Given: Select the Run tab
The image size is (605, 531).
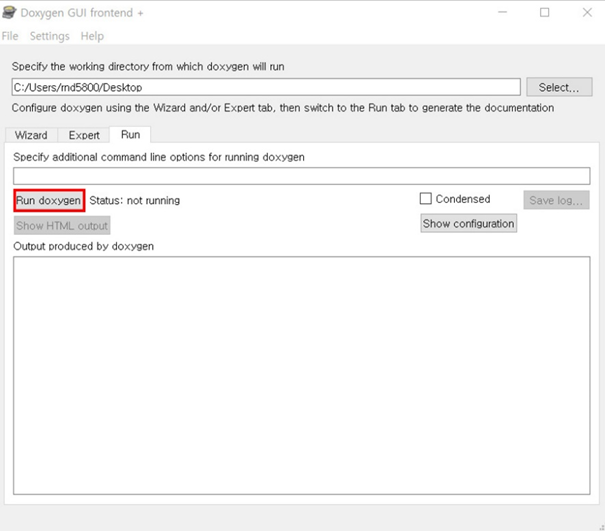Looking at the screenshot, I should (x=130, y=135).
